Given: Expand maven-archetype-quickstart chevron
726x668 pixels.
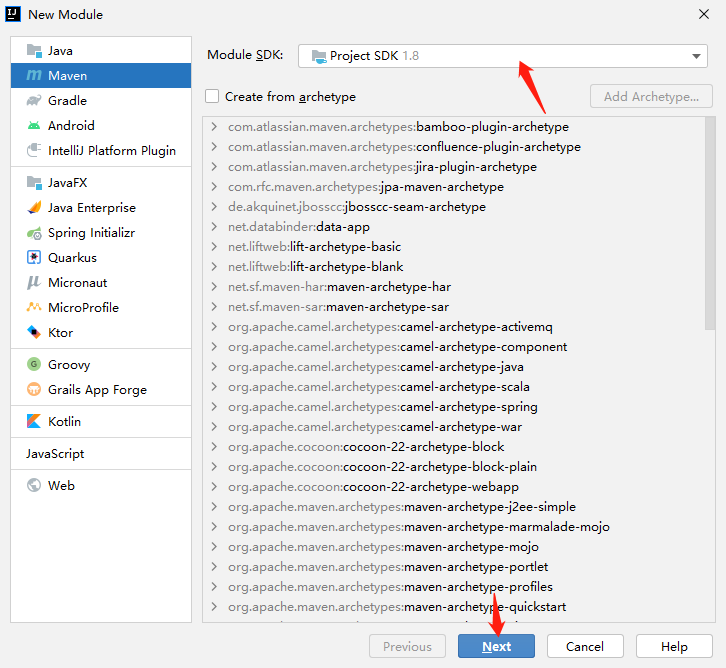Looking at the screenshot, I should point(214,607).
